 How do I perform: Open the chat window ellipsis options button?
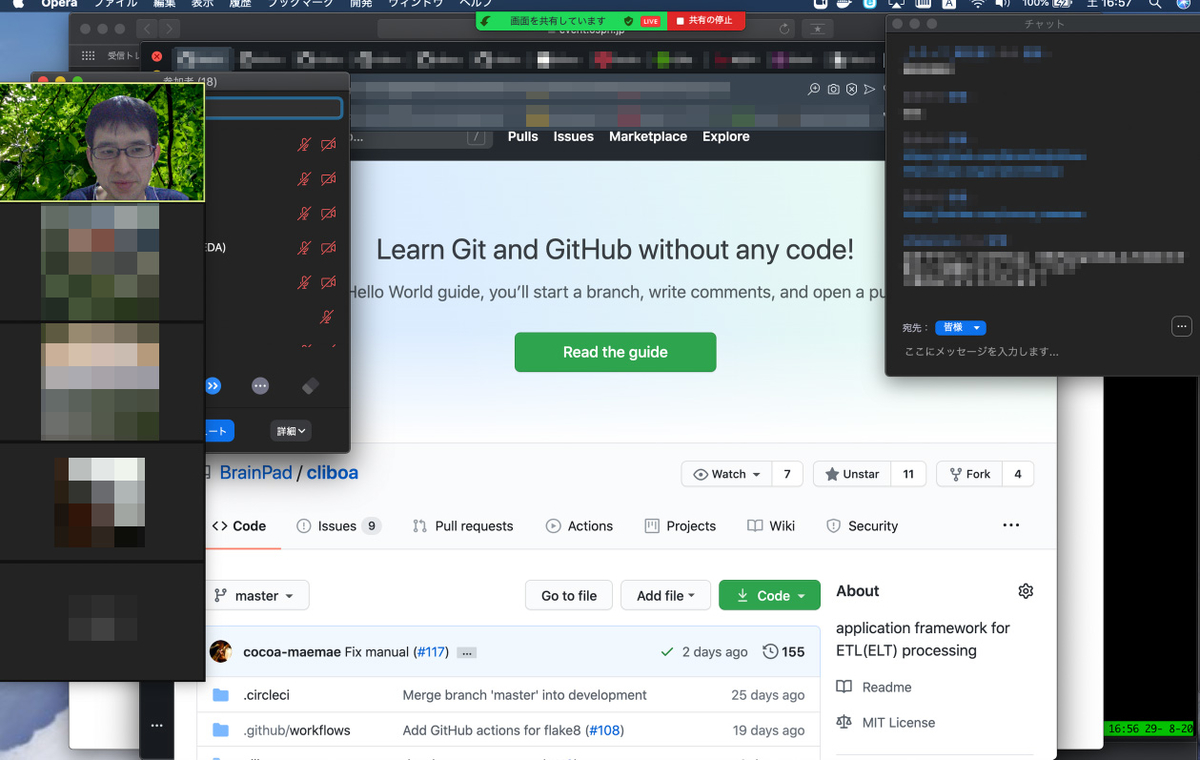tap(1181, 326)
